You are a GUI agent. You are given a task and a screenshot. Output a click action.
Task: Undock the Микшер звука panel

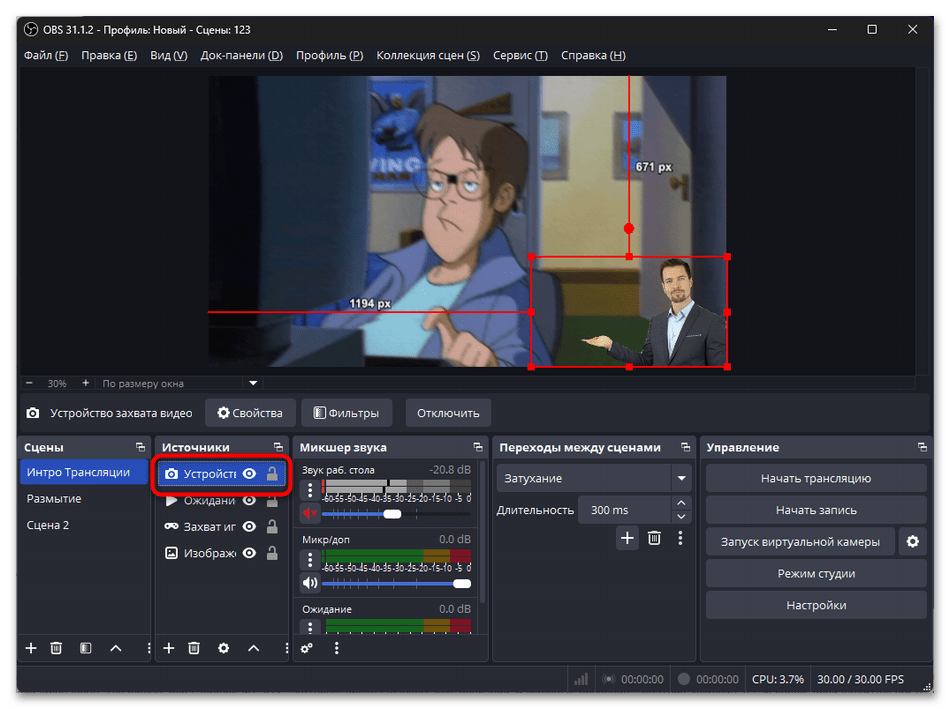[478, 447]
